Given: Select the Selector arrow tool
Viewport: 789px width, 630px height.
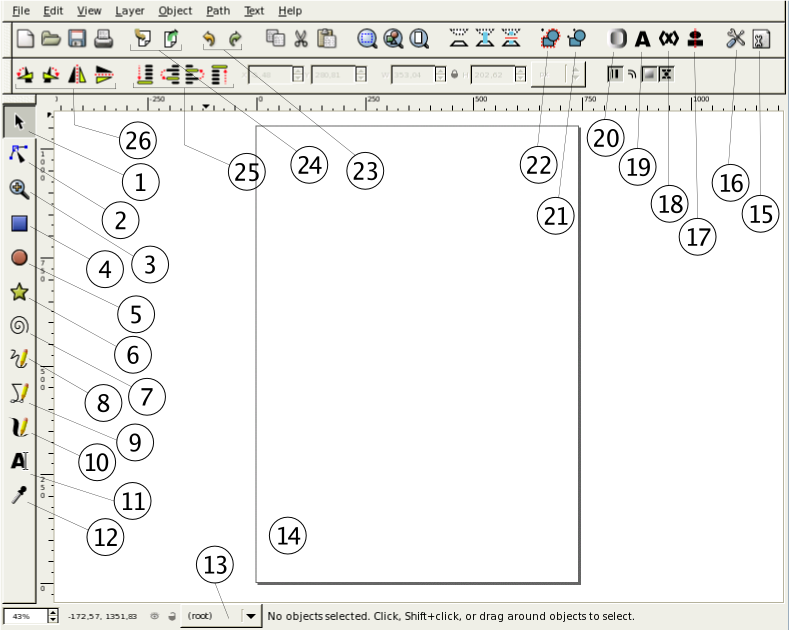Looking at the screenshot, I should (x=18, y=122).
